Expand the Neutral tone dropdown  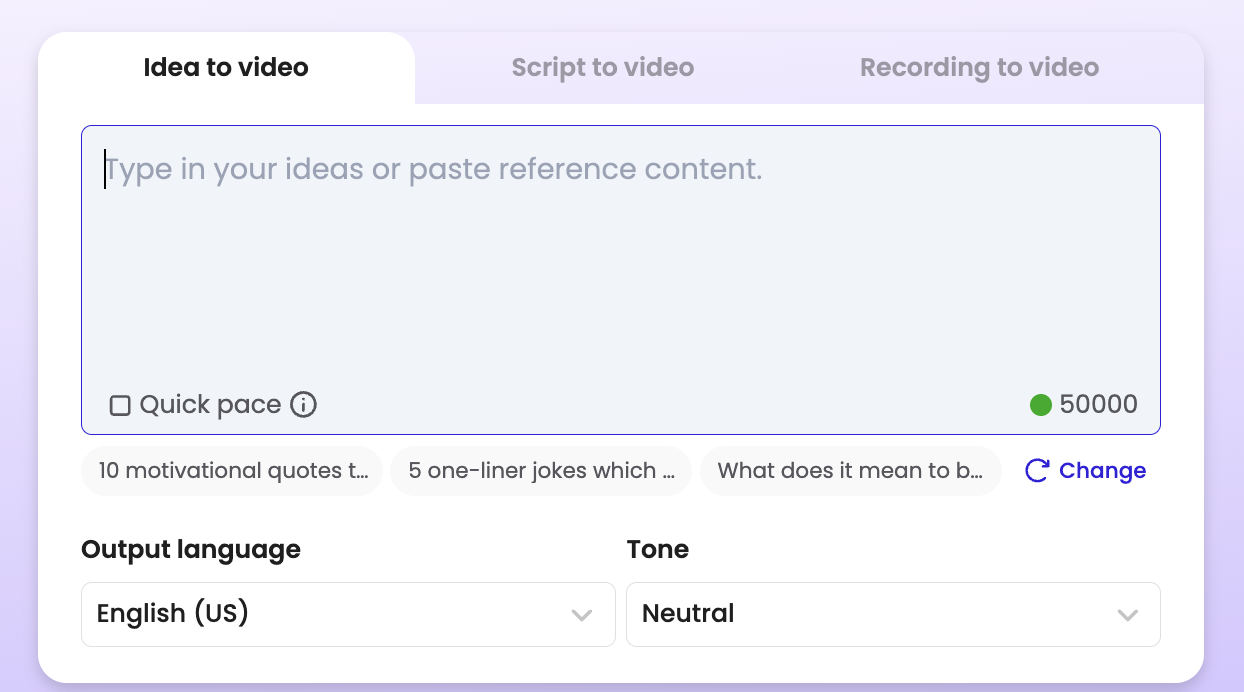point(892,614)
